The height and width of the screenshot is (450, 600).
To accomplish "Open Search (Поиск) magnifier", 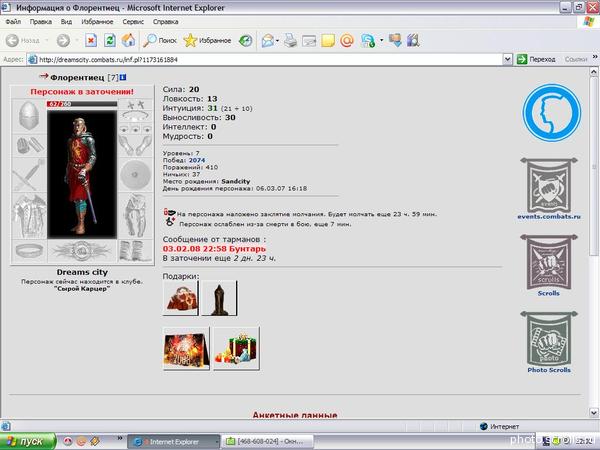I will coord(160,40).
